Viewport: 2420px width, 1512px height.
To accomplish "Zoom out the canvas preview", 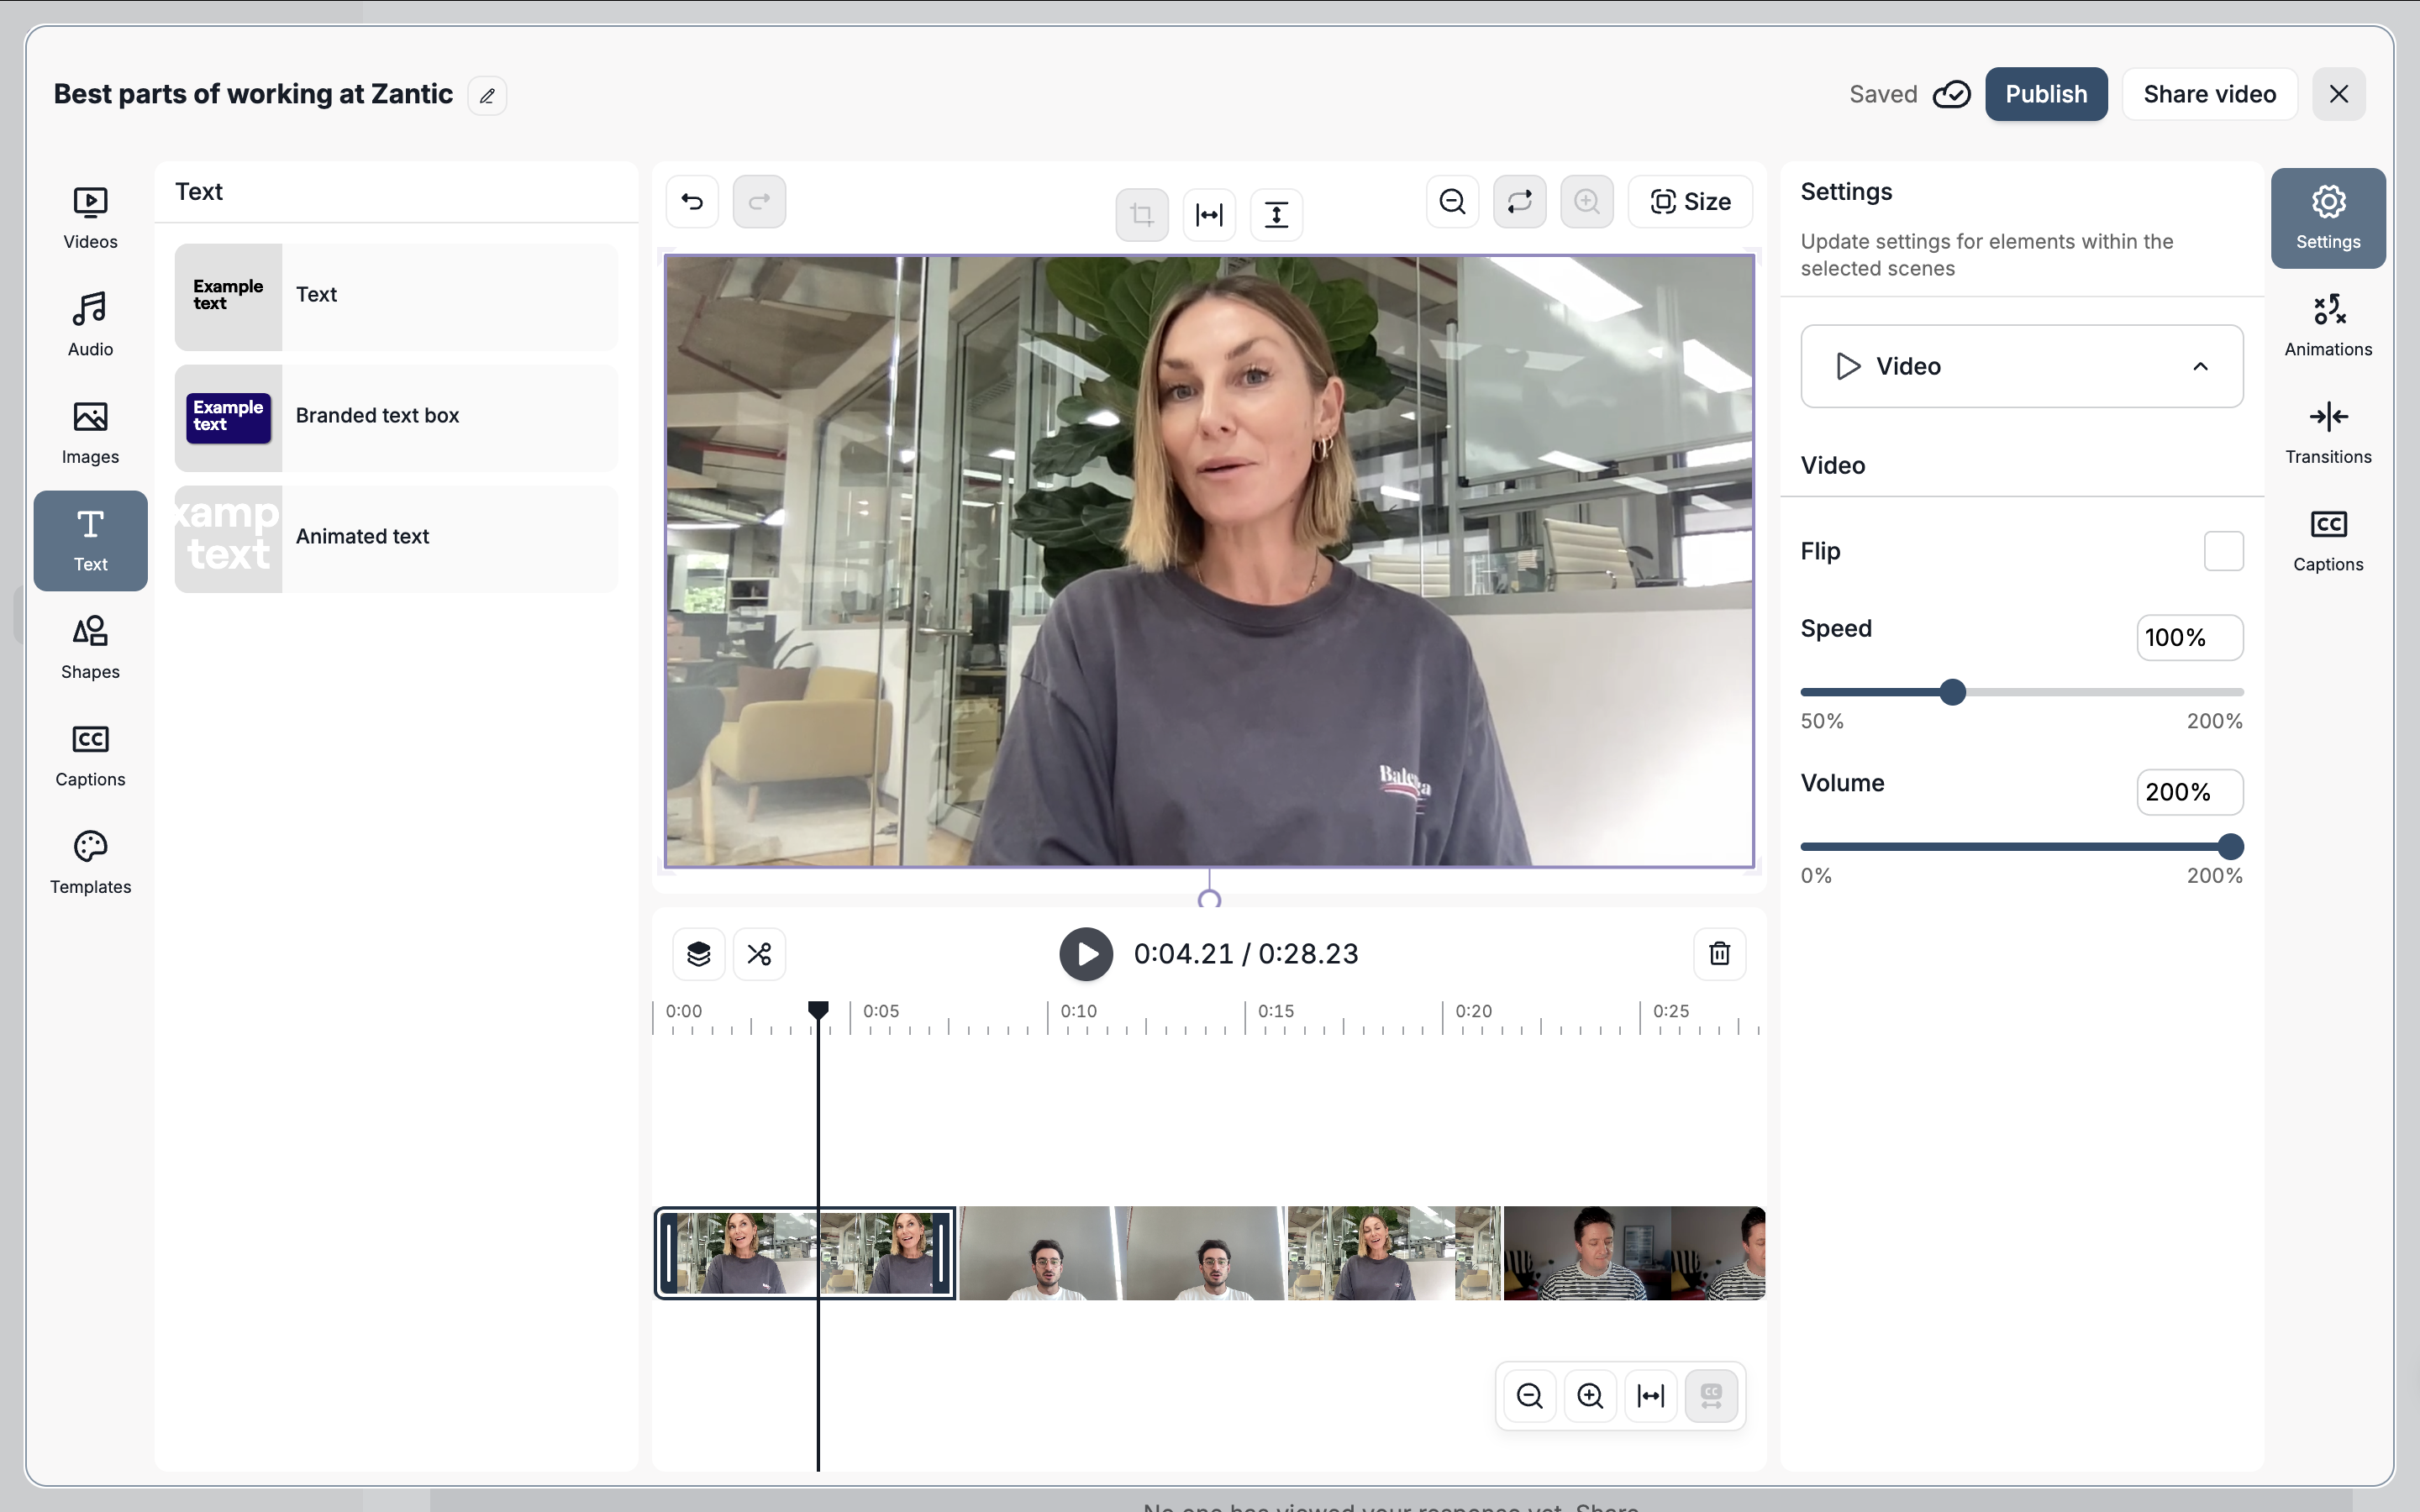I will coord(1452,202).
